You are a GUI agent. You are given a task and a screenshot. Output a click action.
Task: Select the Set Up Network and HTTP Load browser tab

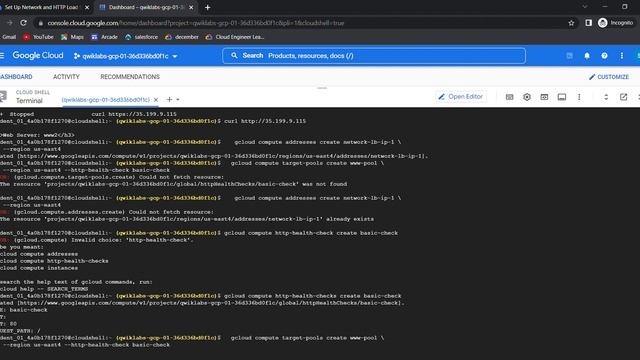41,7
